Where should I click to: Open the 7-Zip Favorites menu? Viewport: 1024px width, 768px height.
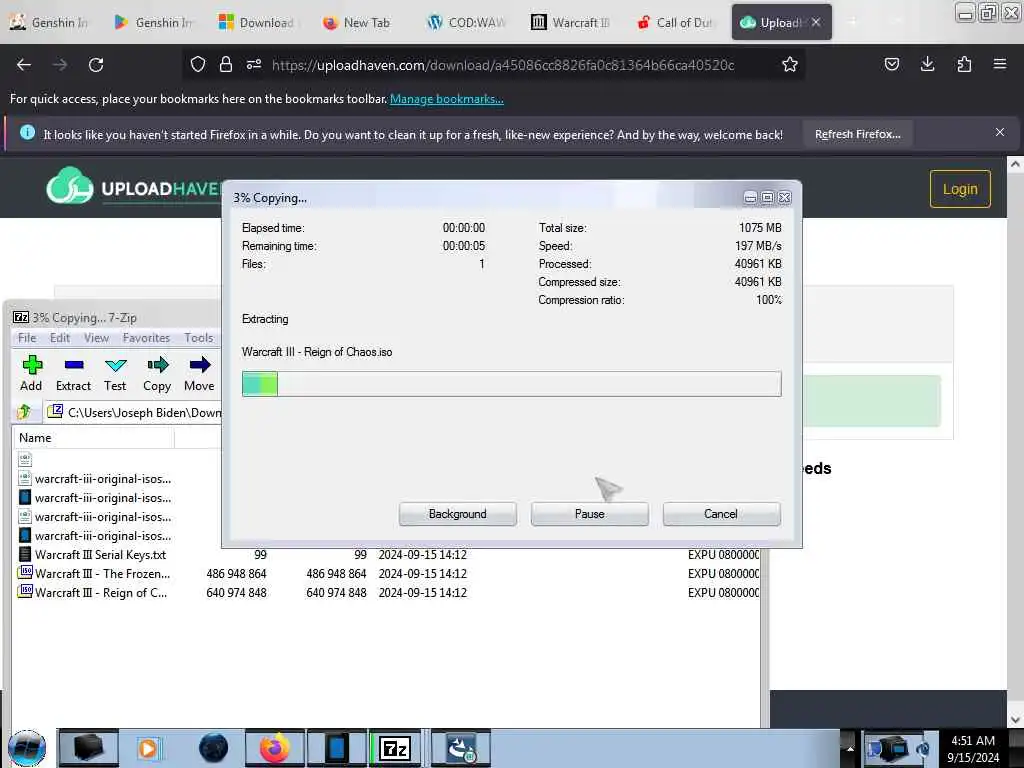pos(146,338)
